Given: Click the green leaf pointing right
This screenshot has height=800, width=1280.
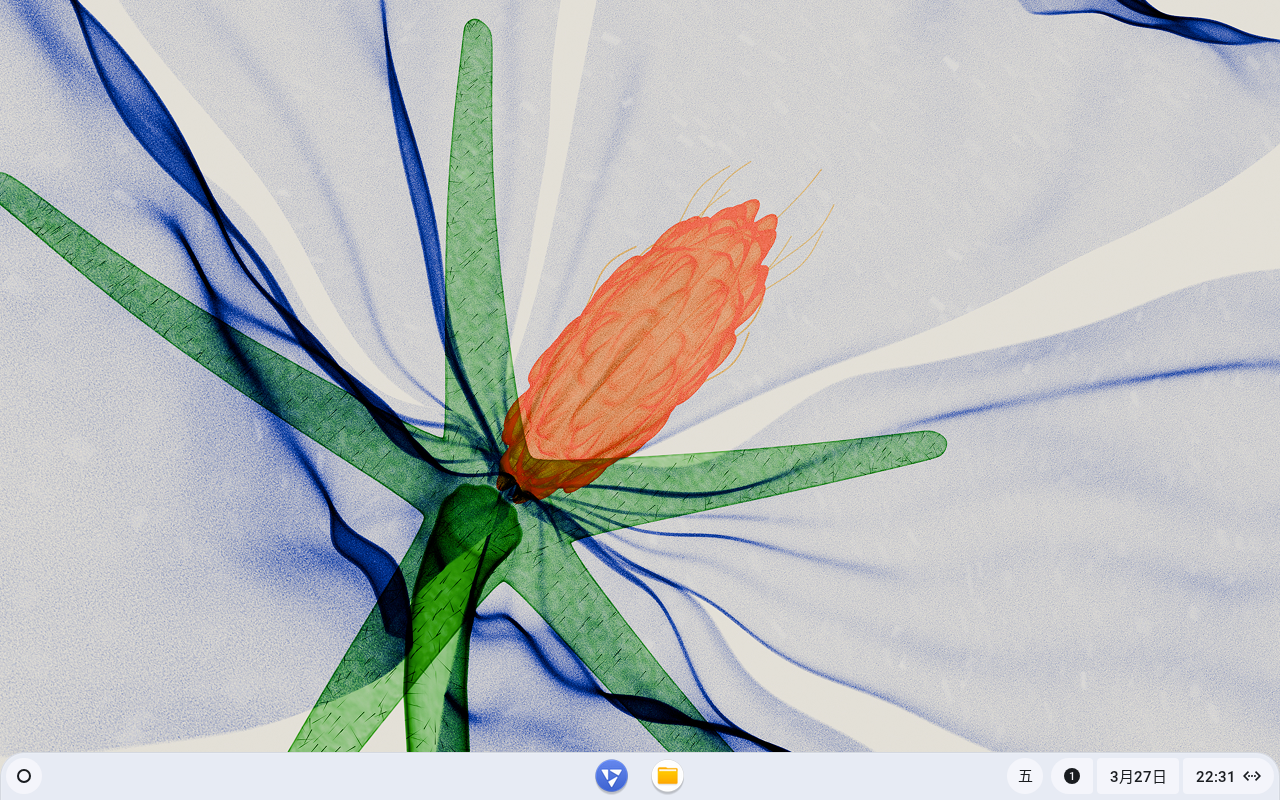Looking at the screenshot, I should pyautogui.click(x=800, y=460).
